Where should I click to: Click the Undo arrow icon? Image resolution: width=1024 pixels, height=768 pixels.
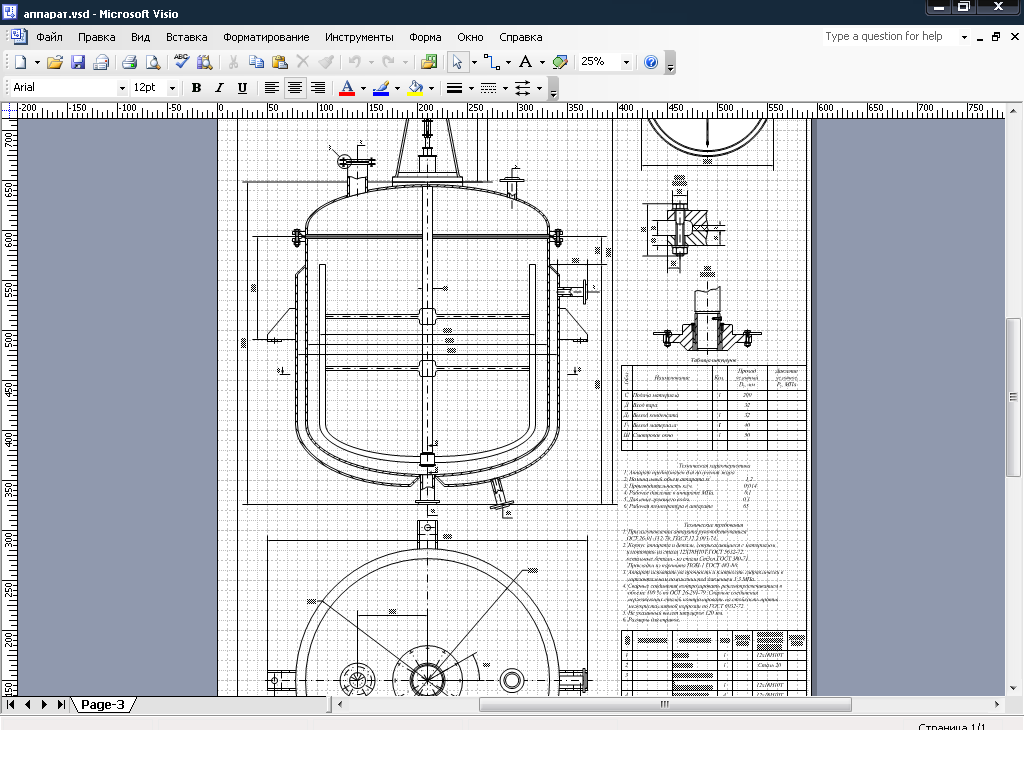355,62
